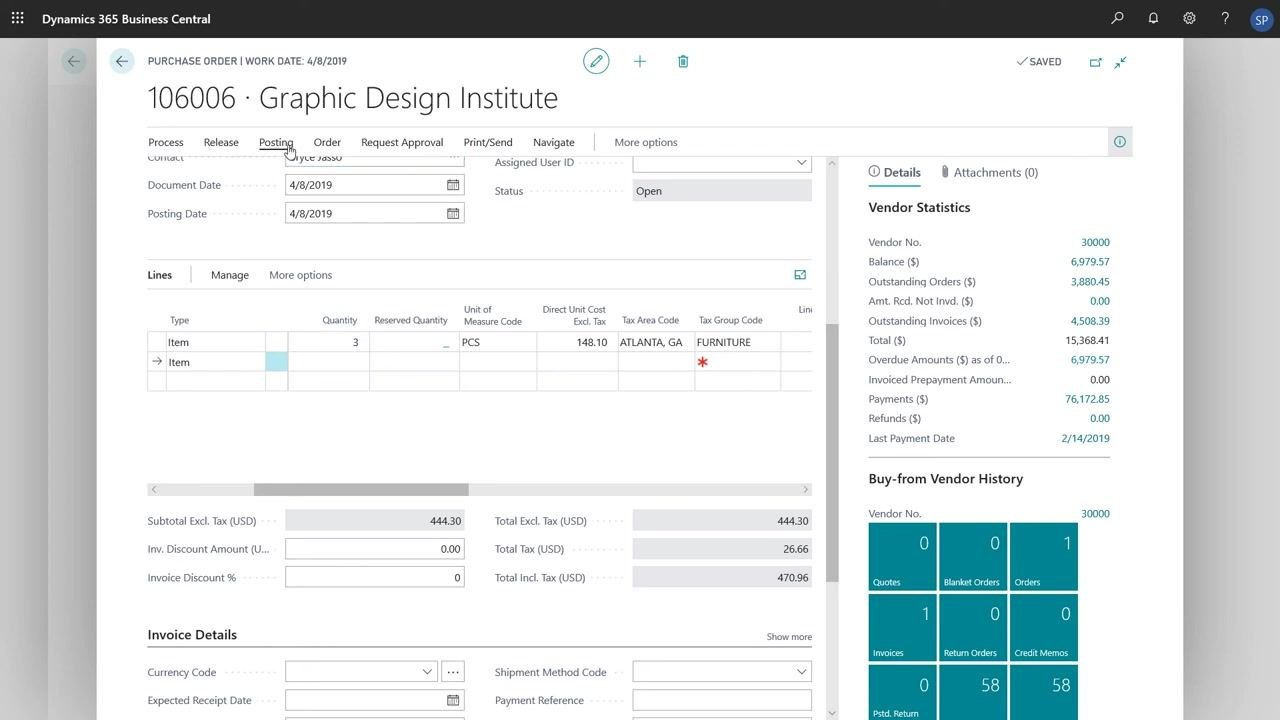Screen dimensions: 1280x720
Task: Open Outstanding Invoices amount 4,508.39
Action: click(1090, 321)
